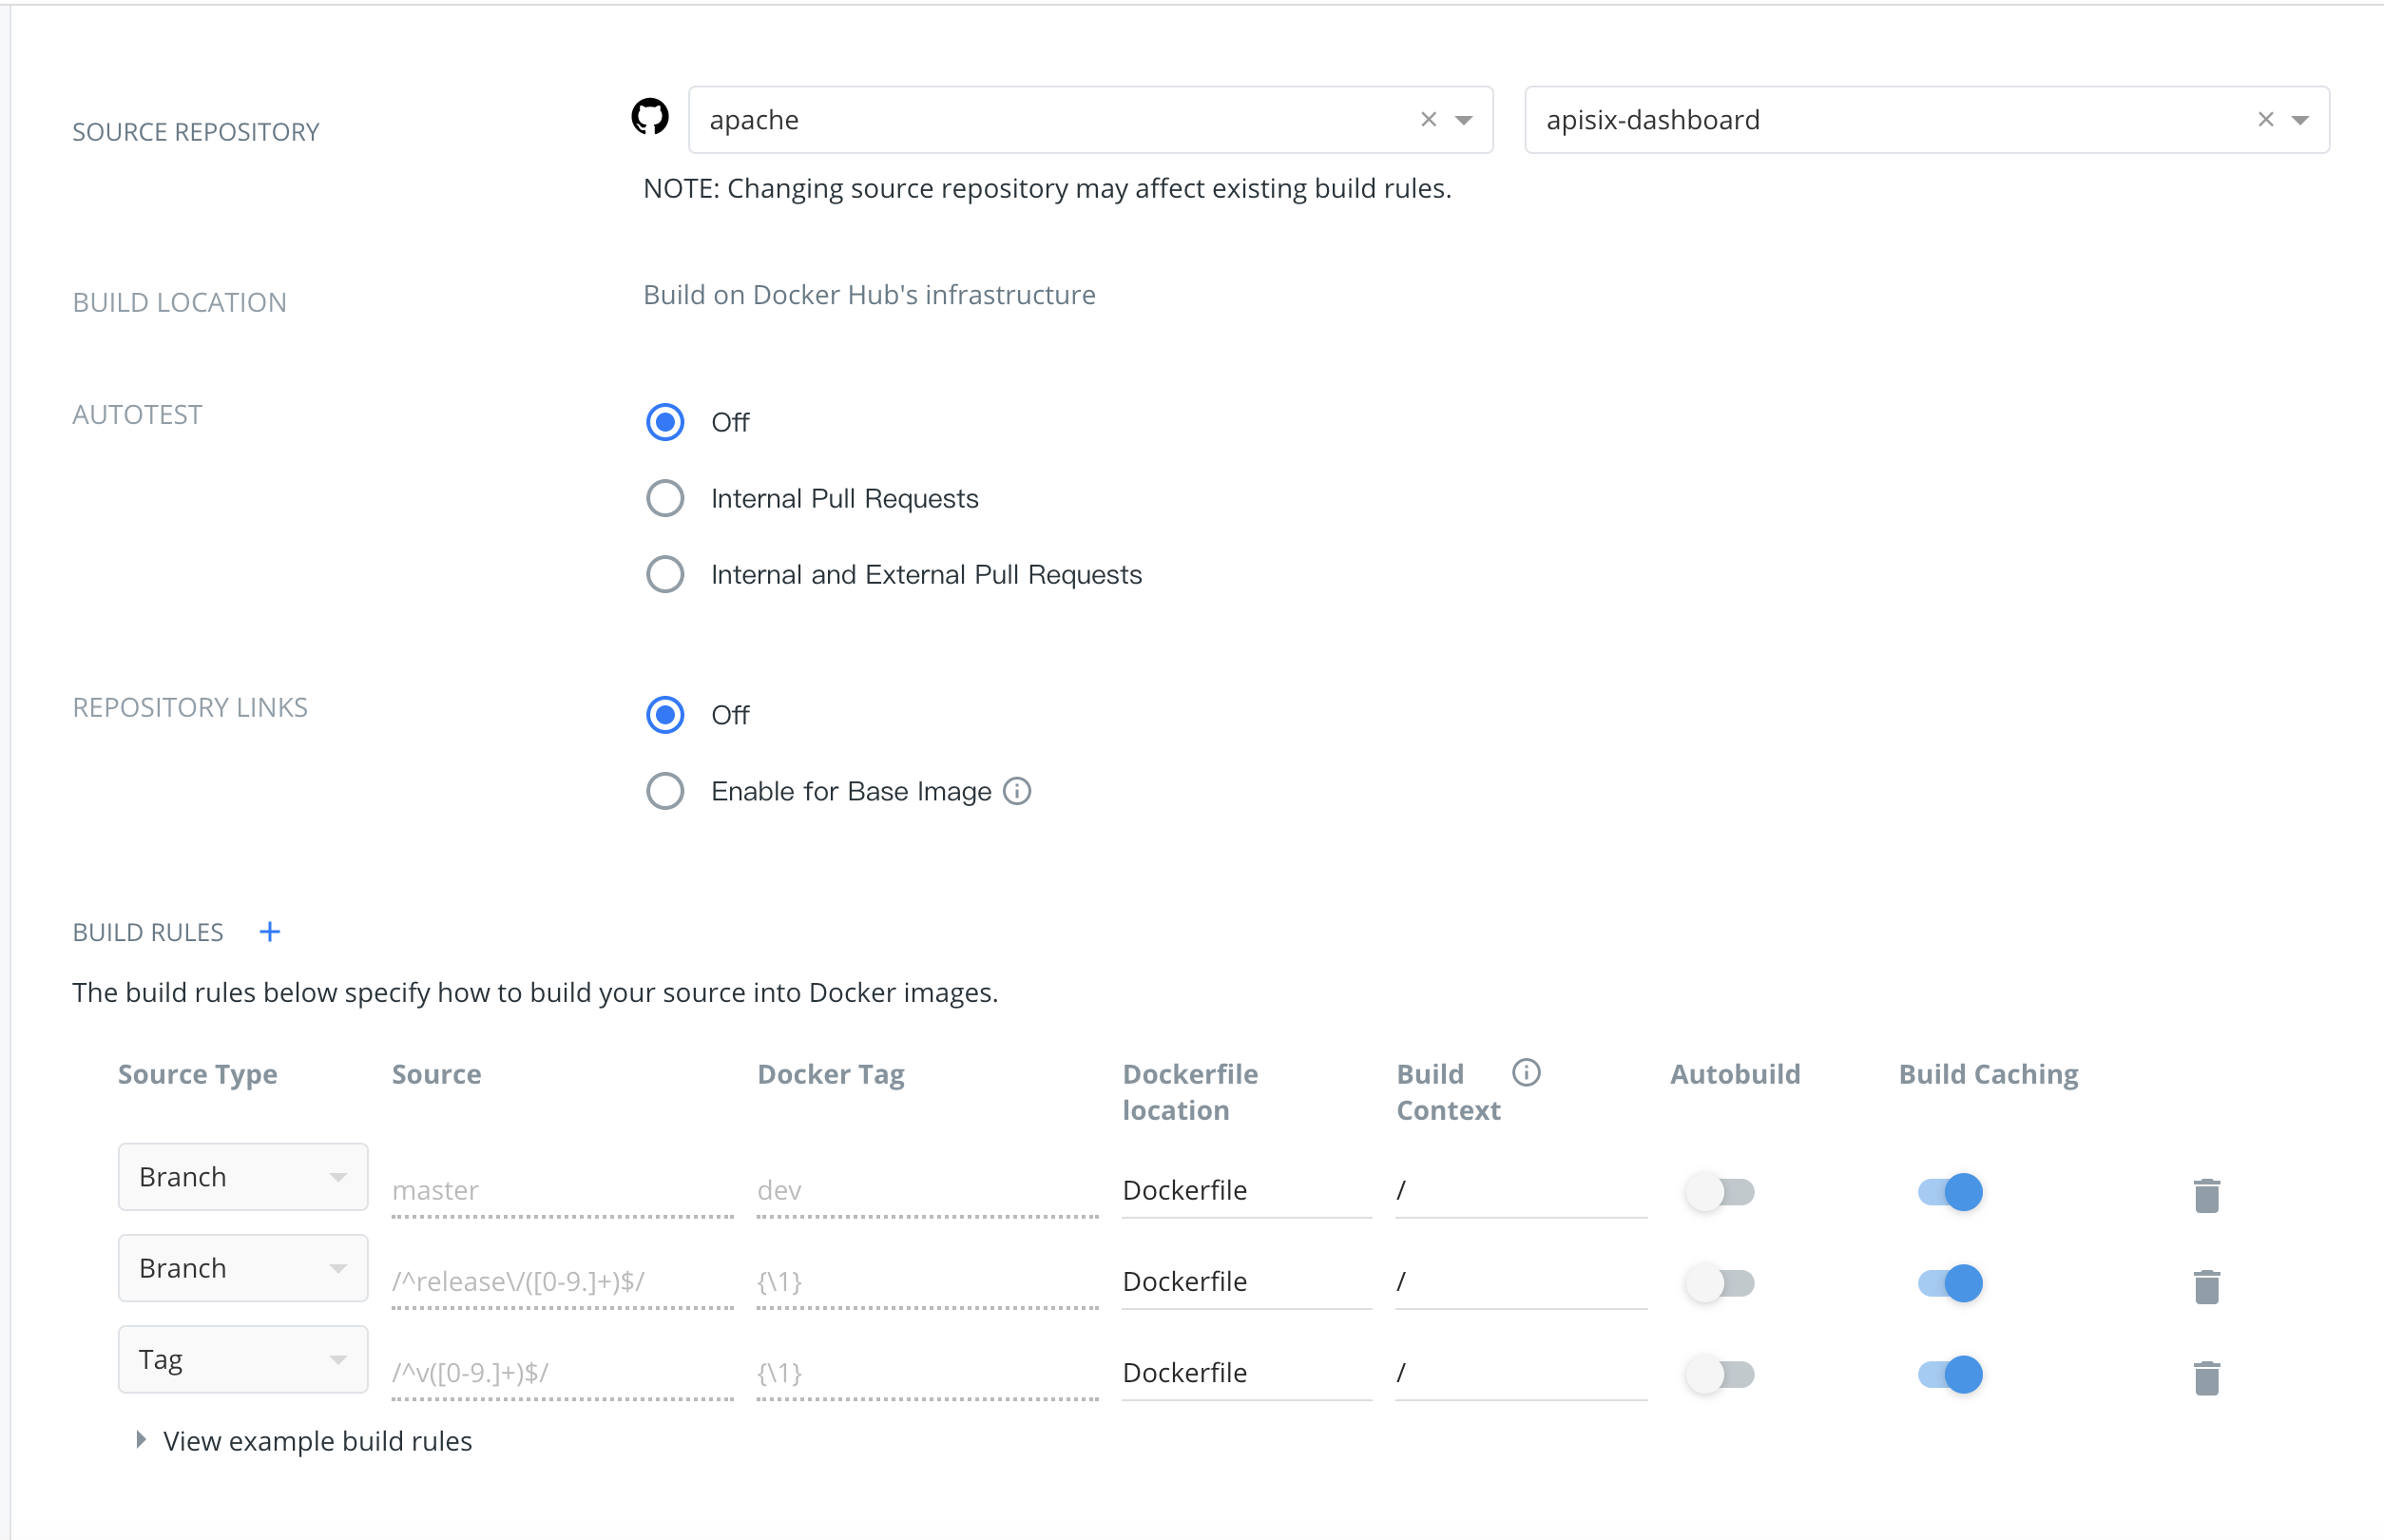Open Source Type dropdown set to Tag
This screenshot has width=2384, height=1540.
click(242, 1359)
